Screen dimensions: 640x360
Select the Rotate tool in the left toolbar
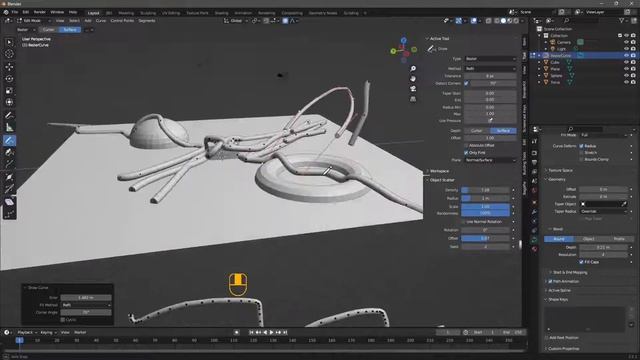click(x=9, y=79)
